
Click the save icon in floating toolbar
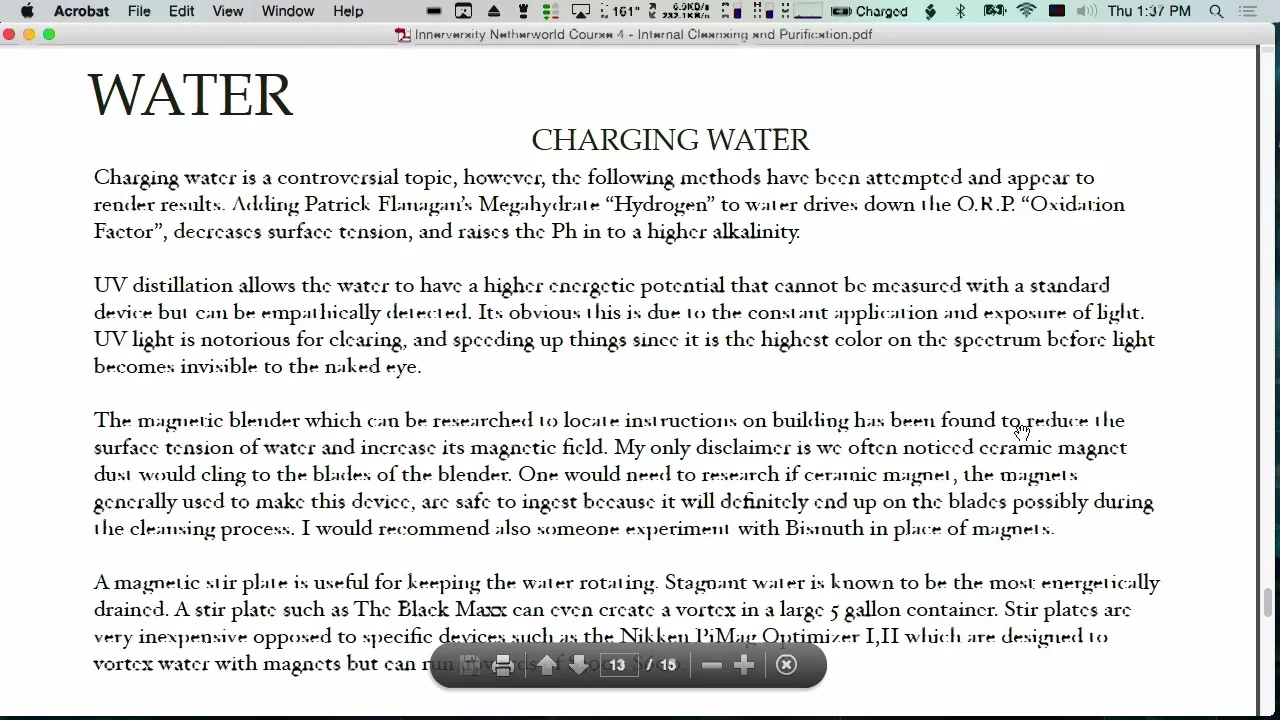[469, 666]
